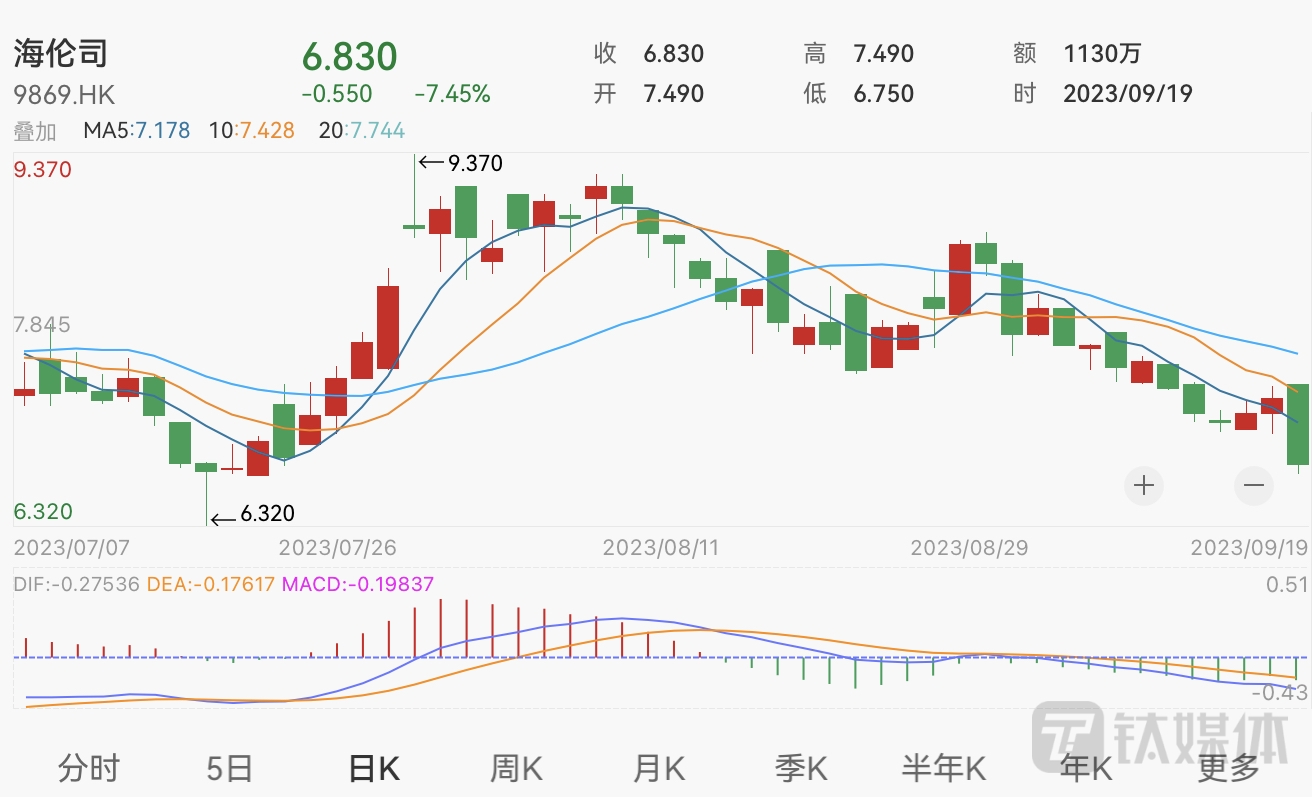The image size is (1312, 797).
Task: Select the 5日 chart tab
Action: [x=229, y=768]
